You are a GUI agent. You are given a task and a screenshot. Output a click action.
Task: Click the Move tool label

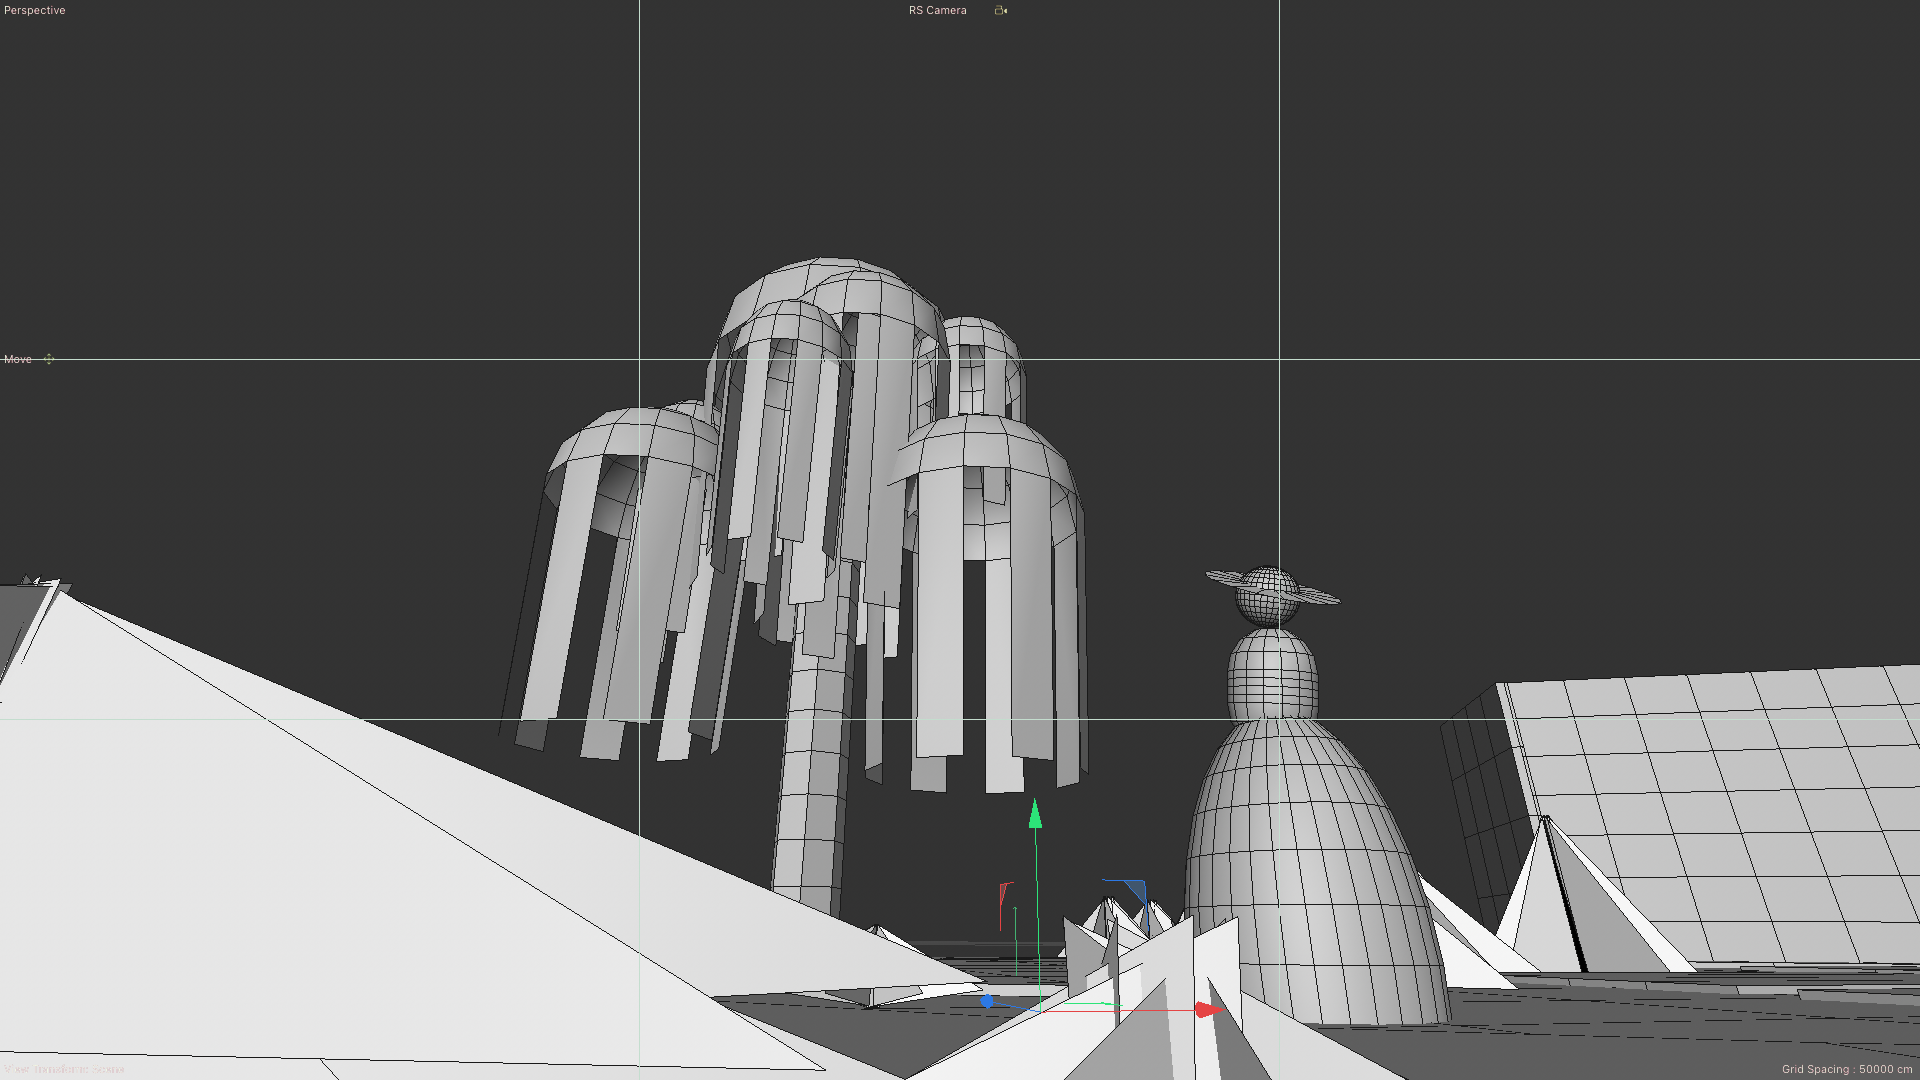click(18, 359)
